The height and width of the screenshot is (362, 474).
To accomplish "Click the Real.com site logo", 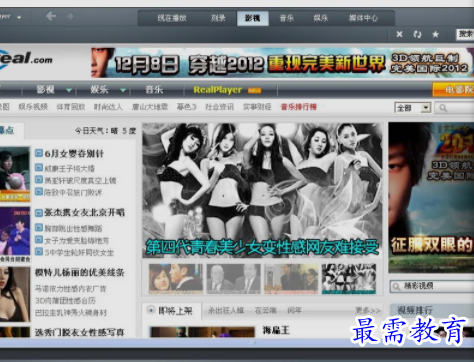I will [x=27, y=60].
